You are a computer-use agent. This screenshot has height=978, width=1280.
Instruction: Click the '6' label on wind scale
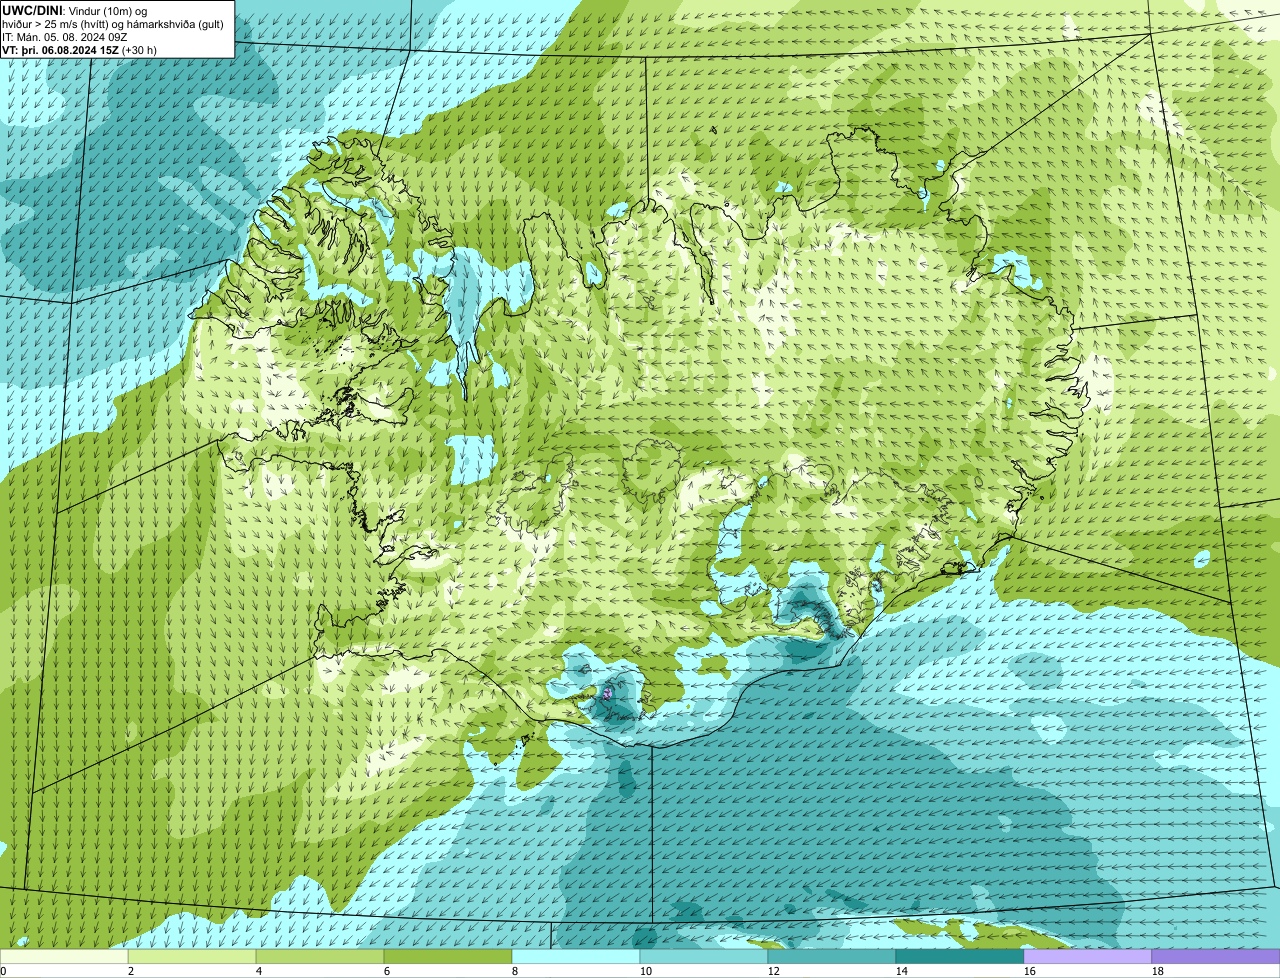387,971
